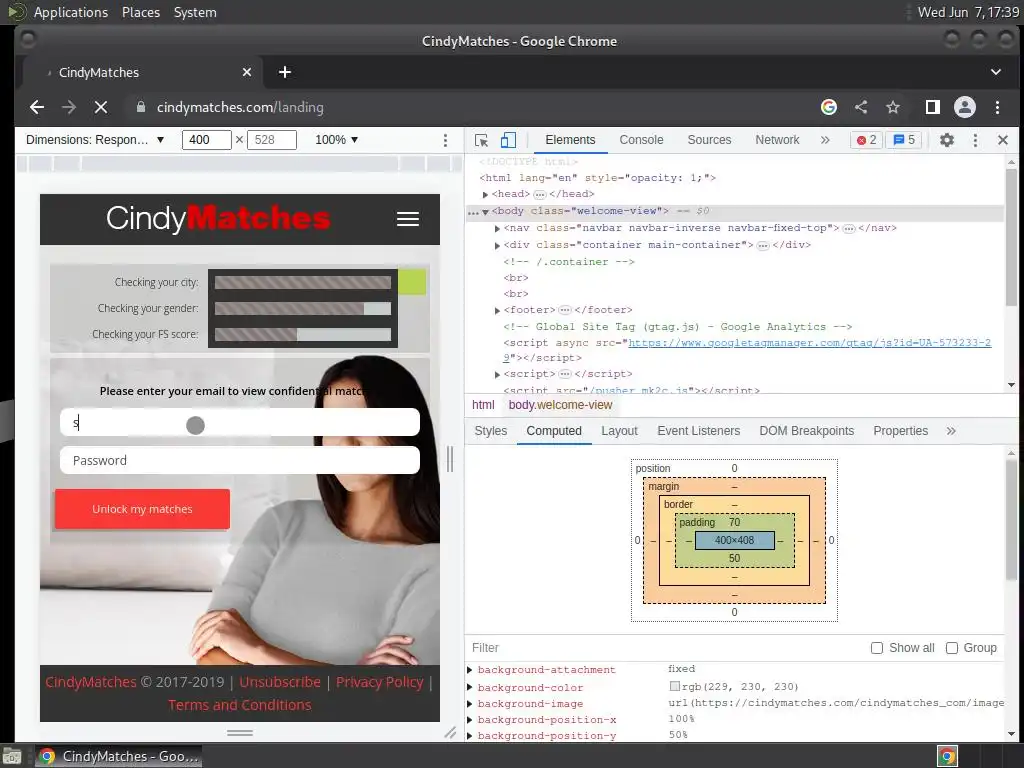1024x768 pixels.
Task: Open the 100% zoom dropdown
Action: [x=336, y=140]
